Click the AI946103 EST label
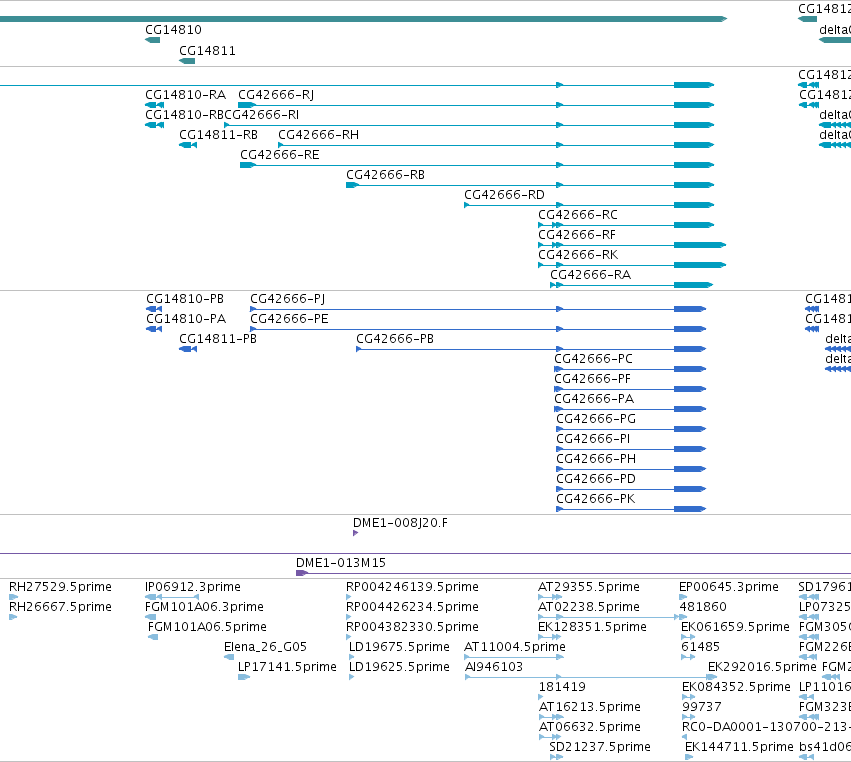Image resolution: width=851 pixels, height=762 pixels. tap(494, 668)
